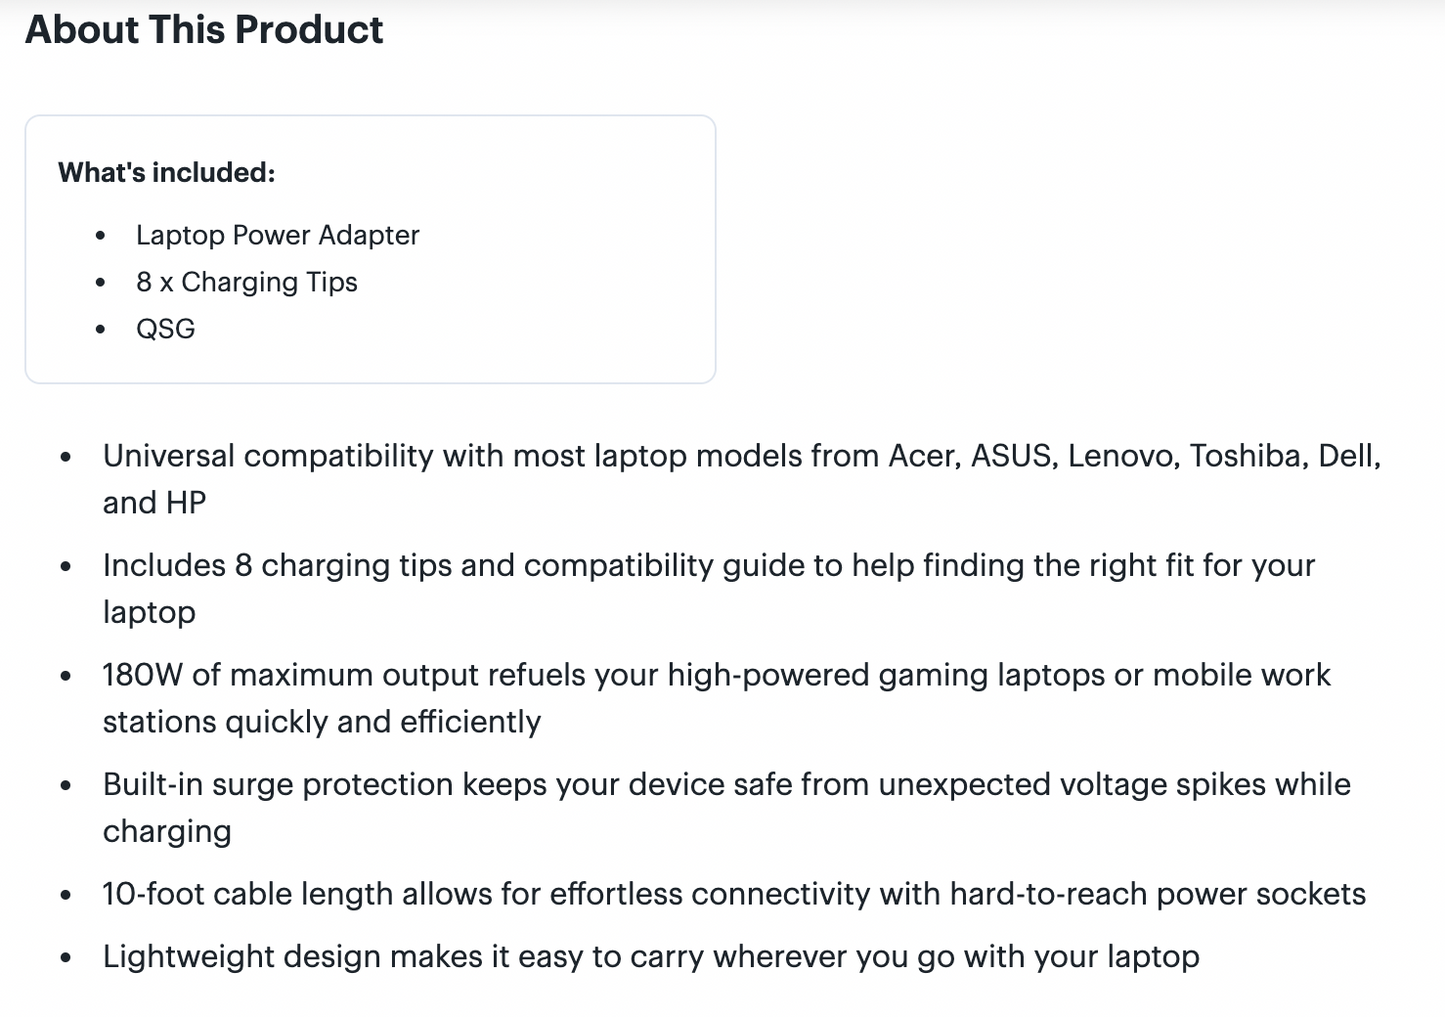Viewport: 1445px width, 1017px height.
Task: Select the Laptop Power Adapter item
Action: (x=277, y=235)
